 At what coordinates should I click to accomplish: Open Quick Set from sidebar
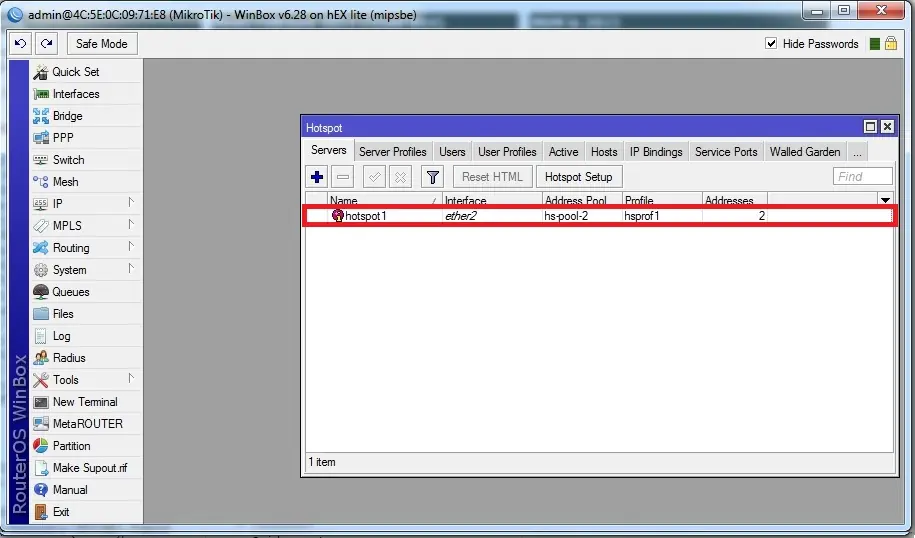coord(86,72)
